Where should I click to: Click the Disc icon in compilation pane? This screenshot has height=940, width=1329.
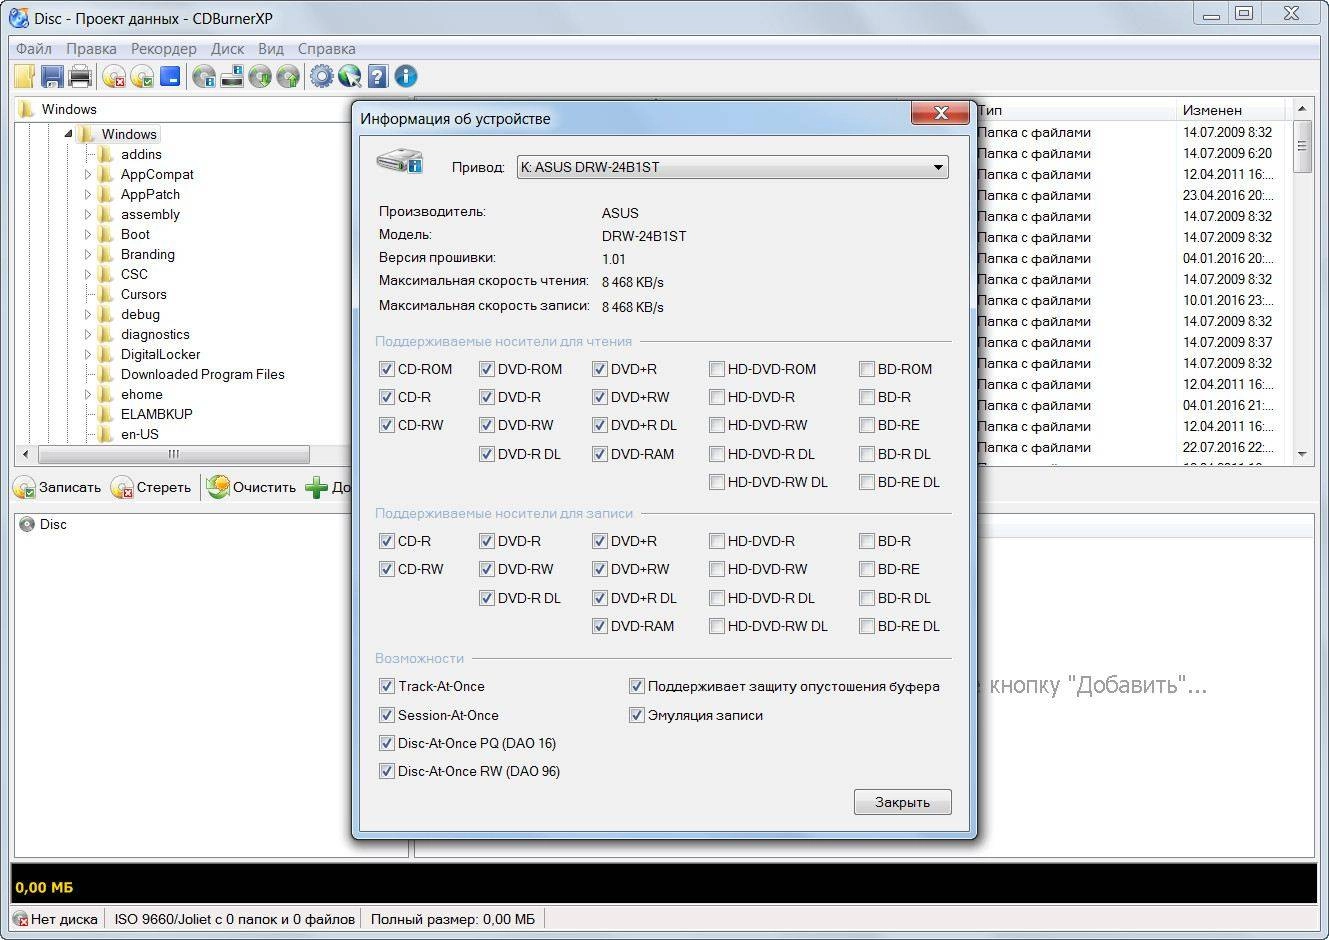coord(26,524)
